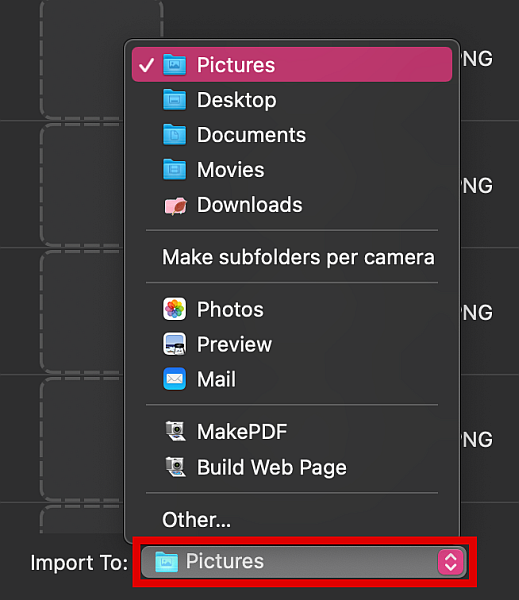
Task: Select the Photos menu item label
Action: pyautogui.click(x=230, y=309)
